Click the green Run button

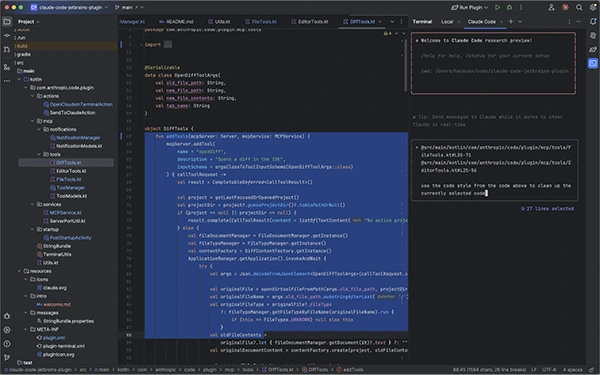[497, 7]
